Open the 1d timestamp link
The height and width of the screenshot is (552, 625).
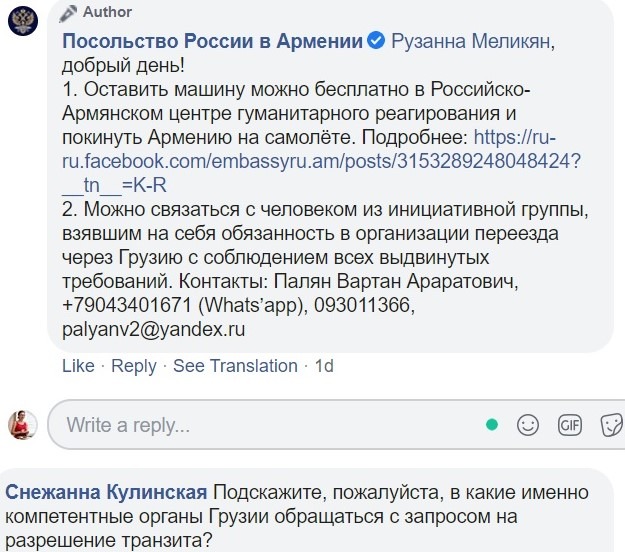(324, 366)
